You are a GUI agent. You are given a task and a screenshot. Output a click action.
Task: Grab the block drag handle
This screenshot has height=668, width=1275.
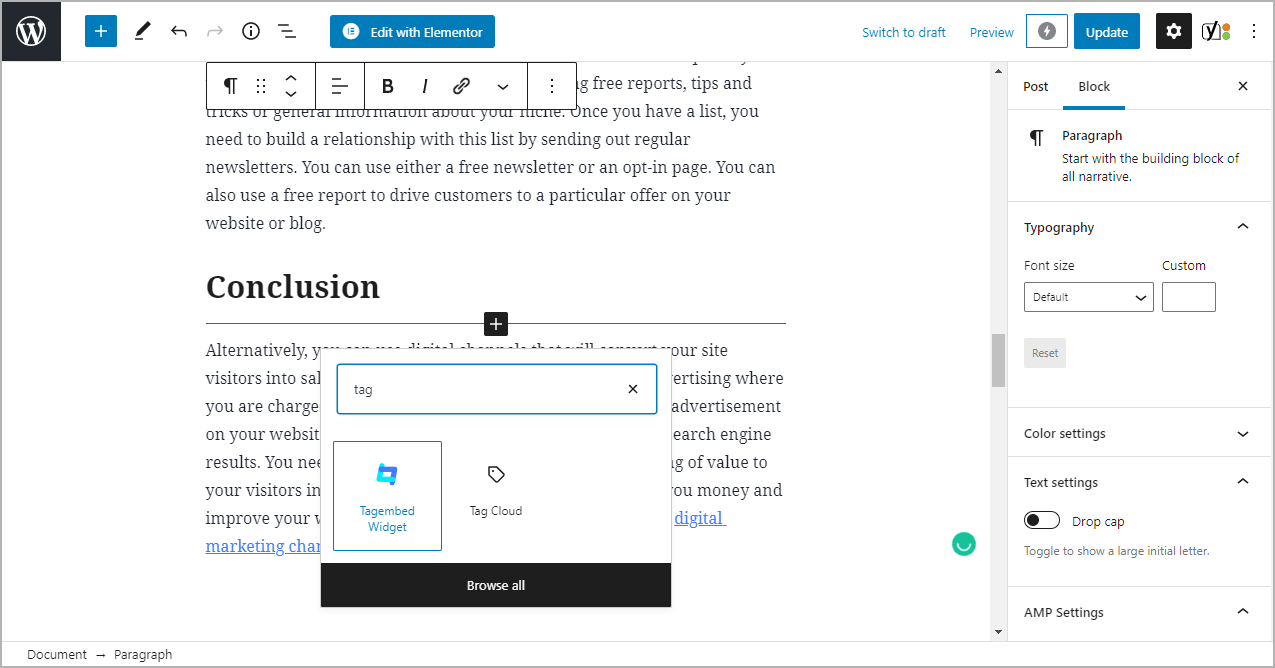[x=261, y=86]
